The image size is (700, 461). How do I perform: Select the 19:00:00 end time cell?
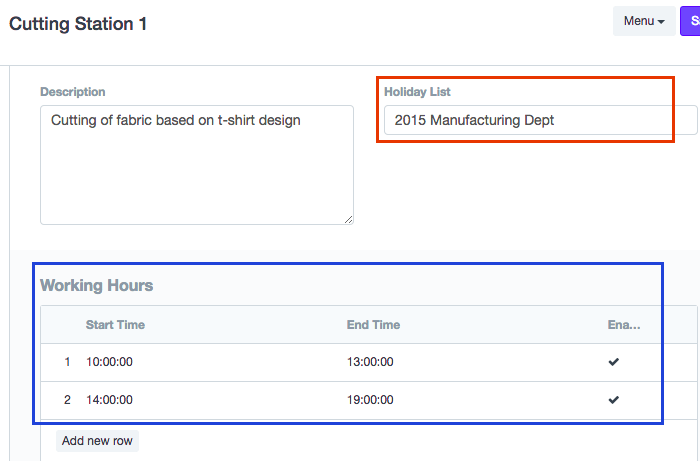pos(370,400)
